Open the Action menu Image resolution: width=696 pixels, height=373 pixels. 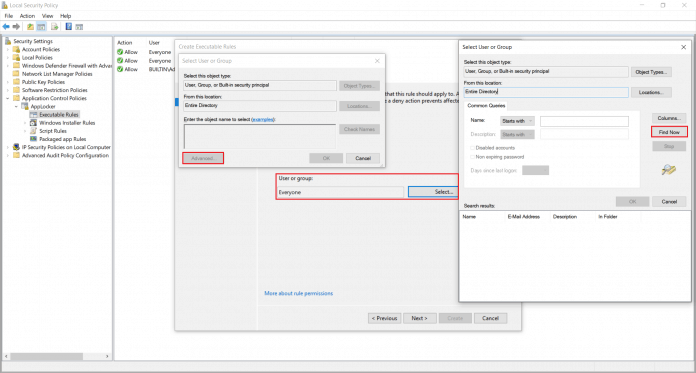(x=27, y=16)
